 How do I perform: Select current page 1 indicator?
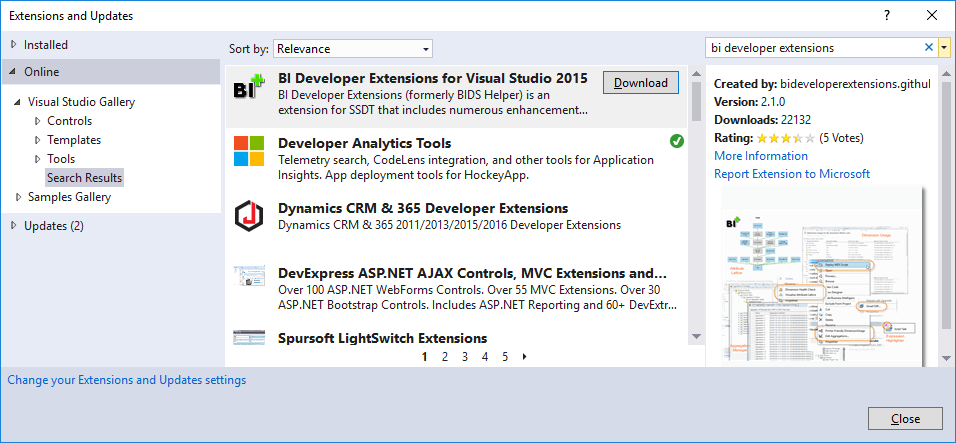(x=425, y=357)
